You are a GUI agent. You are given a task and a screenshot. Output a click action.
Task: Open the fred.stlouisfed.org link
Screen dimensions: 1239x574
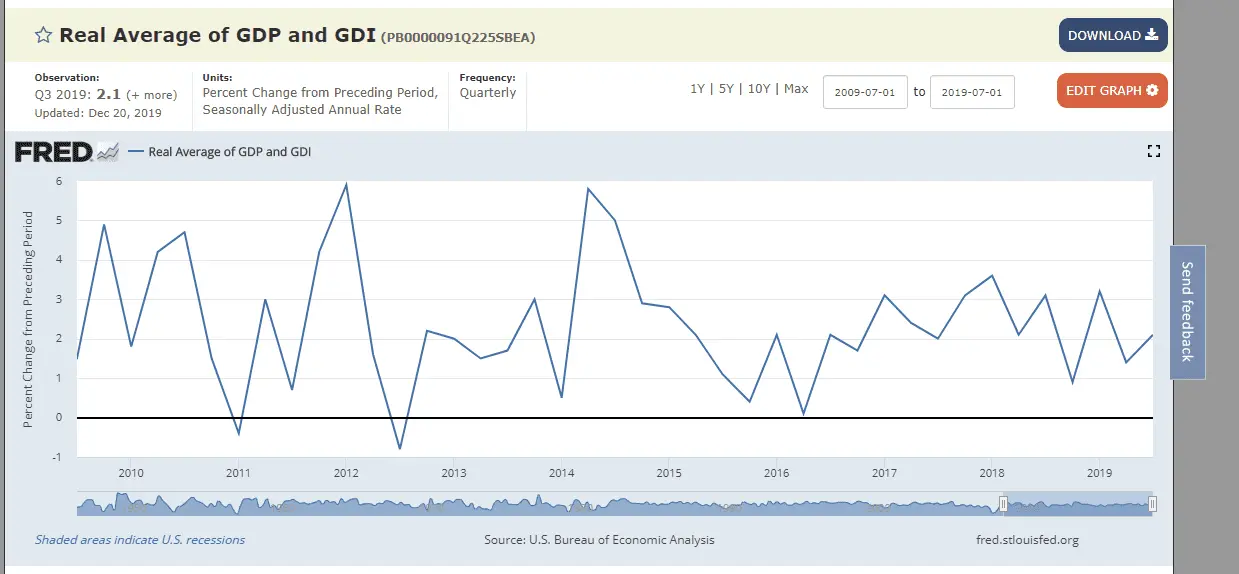pos(1026,540)
